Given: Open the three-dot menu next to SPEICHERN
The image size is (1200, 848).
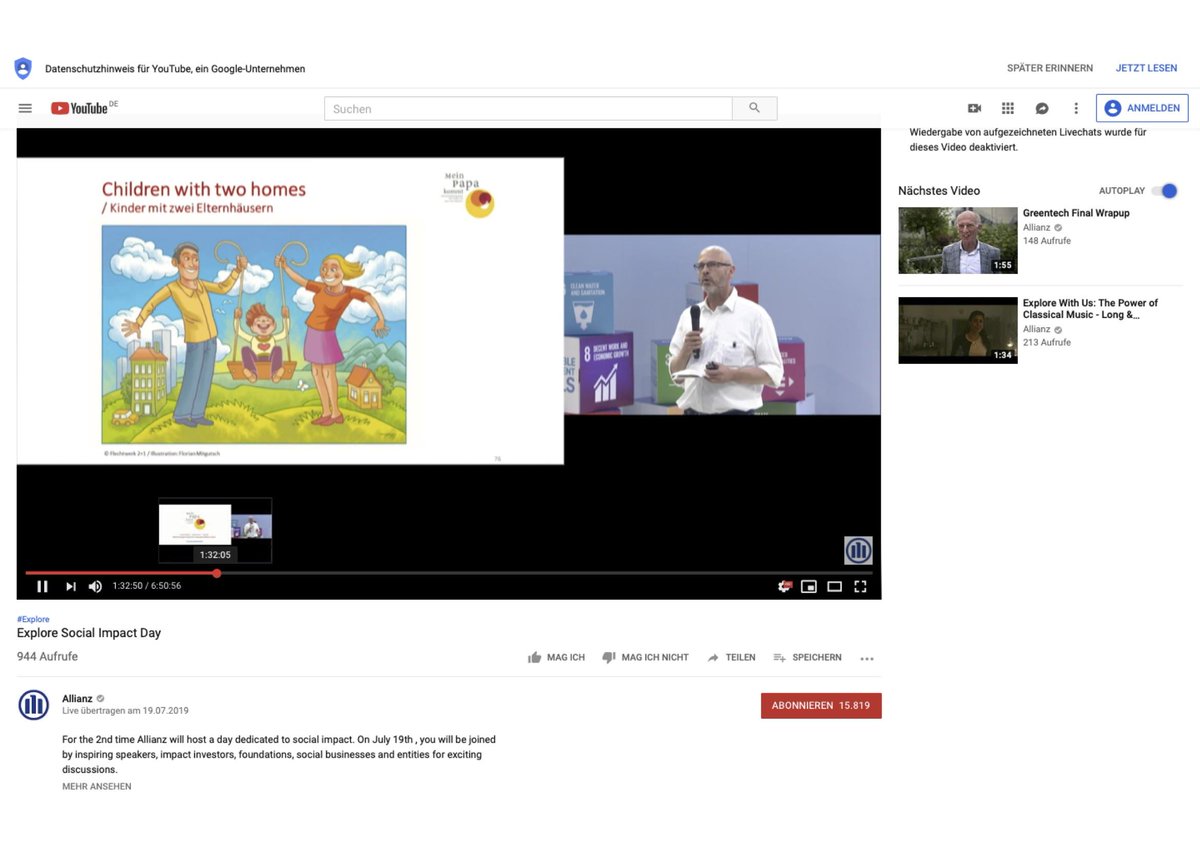Looking at the screenshot, I should tap(866, 657).
